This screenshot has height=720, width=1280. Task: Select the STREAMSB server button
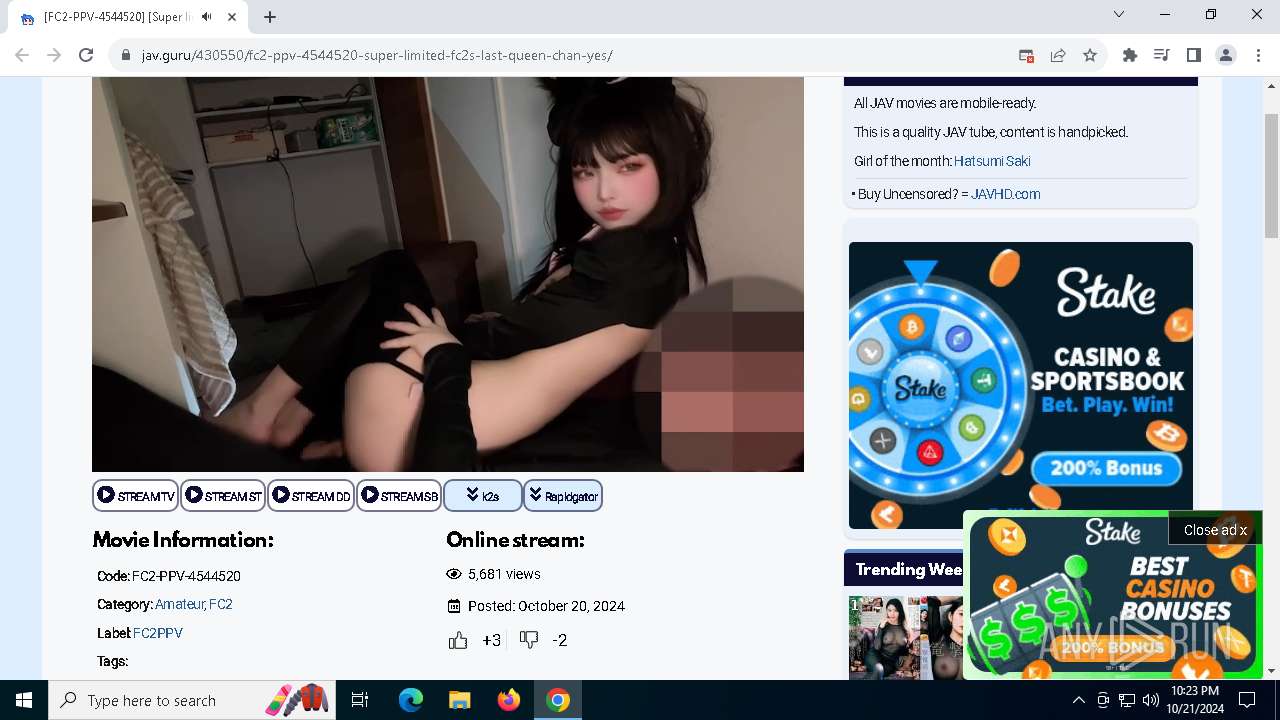coord(399,496)
